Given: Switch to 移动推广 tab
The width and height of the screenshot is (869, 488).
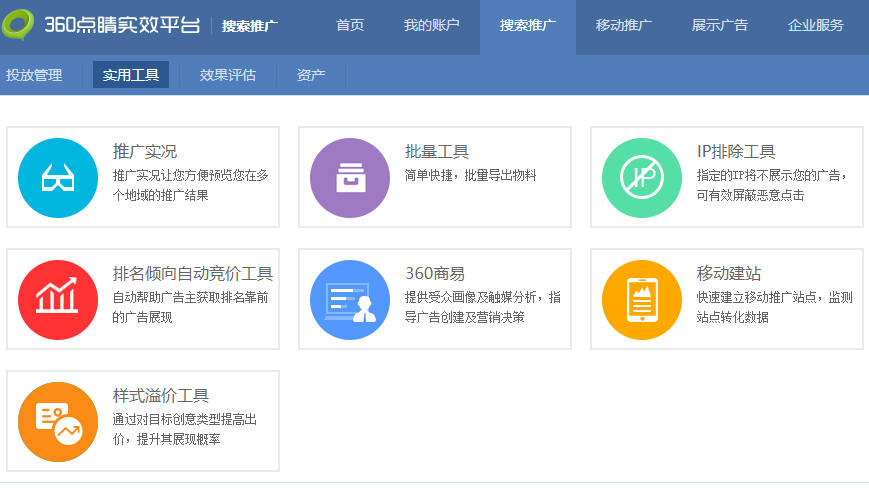Looking at the screenshot, I should 624,25.
